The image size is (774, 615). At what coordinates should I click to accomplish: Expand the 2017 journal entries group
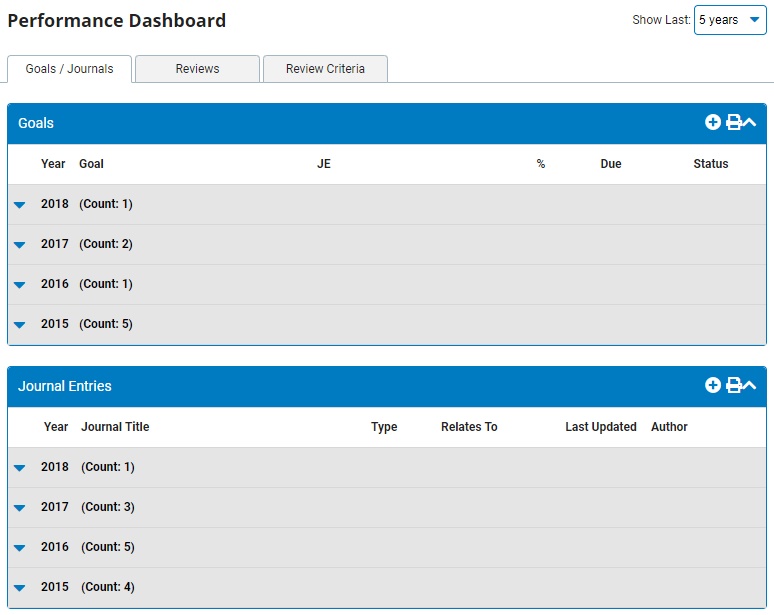click(x=19, y=508)
